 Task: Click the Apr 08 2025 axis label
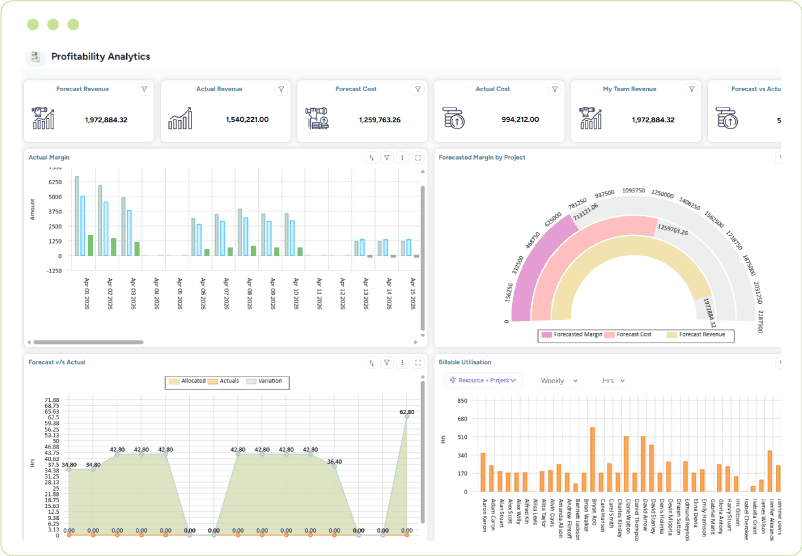[250, 294]
